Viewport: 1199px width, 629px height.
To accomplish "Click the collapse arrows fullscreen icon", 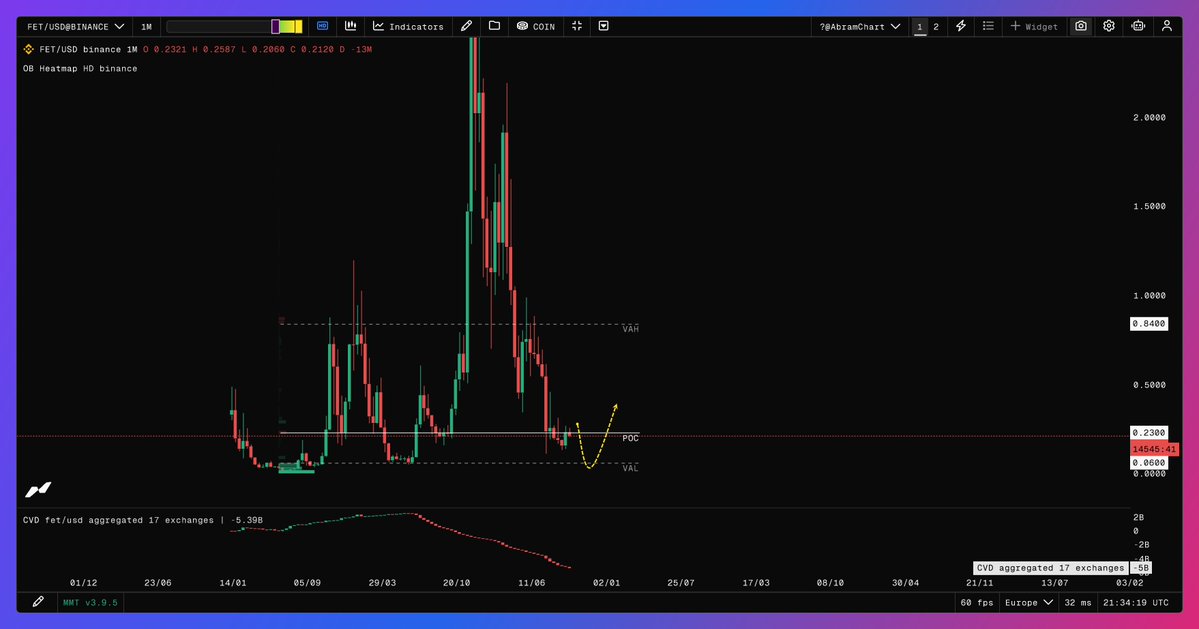I will pyautogui.click(x=577, y=26).
